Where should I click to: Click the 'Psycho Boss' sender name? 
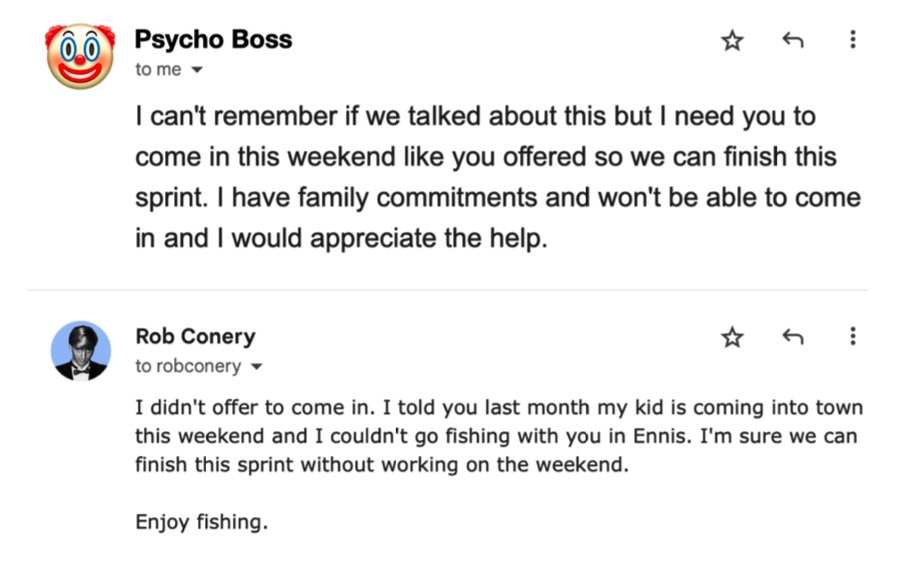(x=213, y=40)
